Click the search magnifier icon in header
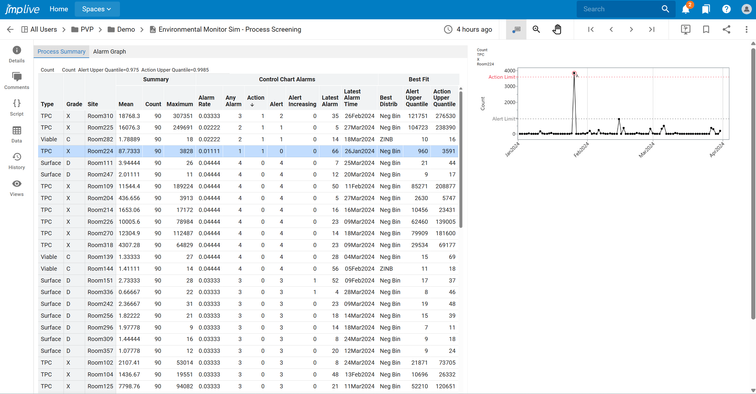This screenshot has height=394, width=756. [x=665, y=9]
